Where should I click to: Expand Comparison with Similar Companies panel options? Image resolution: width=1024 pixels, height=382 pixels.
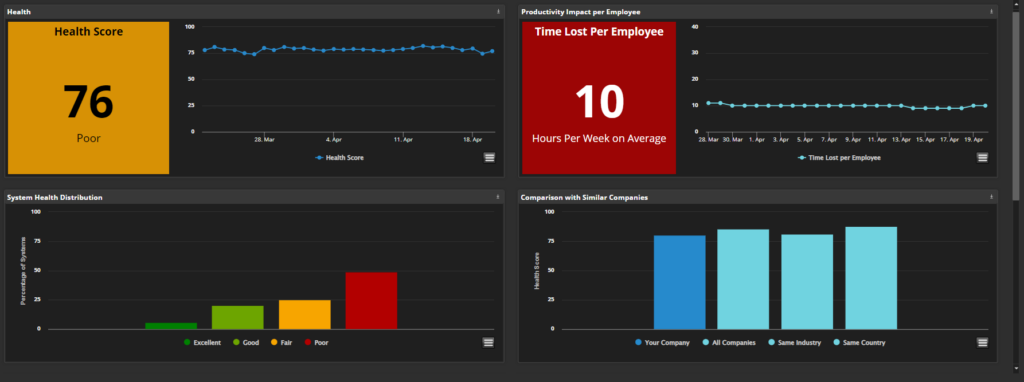coord(992,197)
